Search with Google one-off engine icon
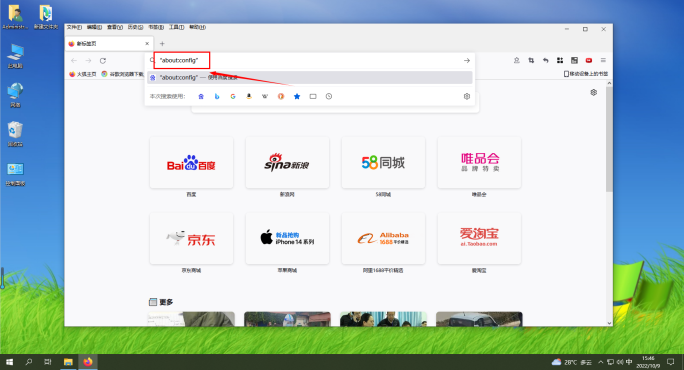 [233, 96]
